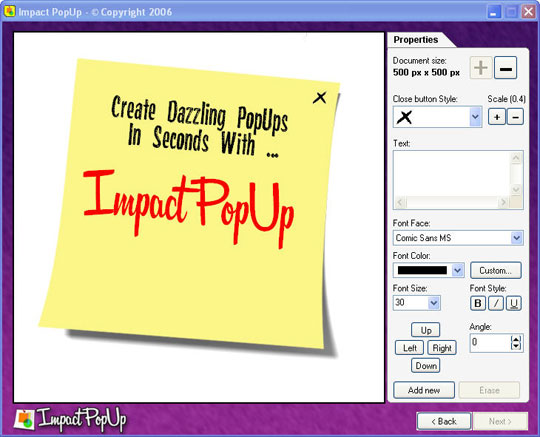Viewport: 540px width, 437px height.
Task: Click the Next button
Action: pyautogui.click(x=500, y=421)
